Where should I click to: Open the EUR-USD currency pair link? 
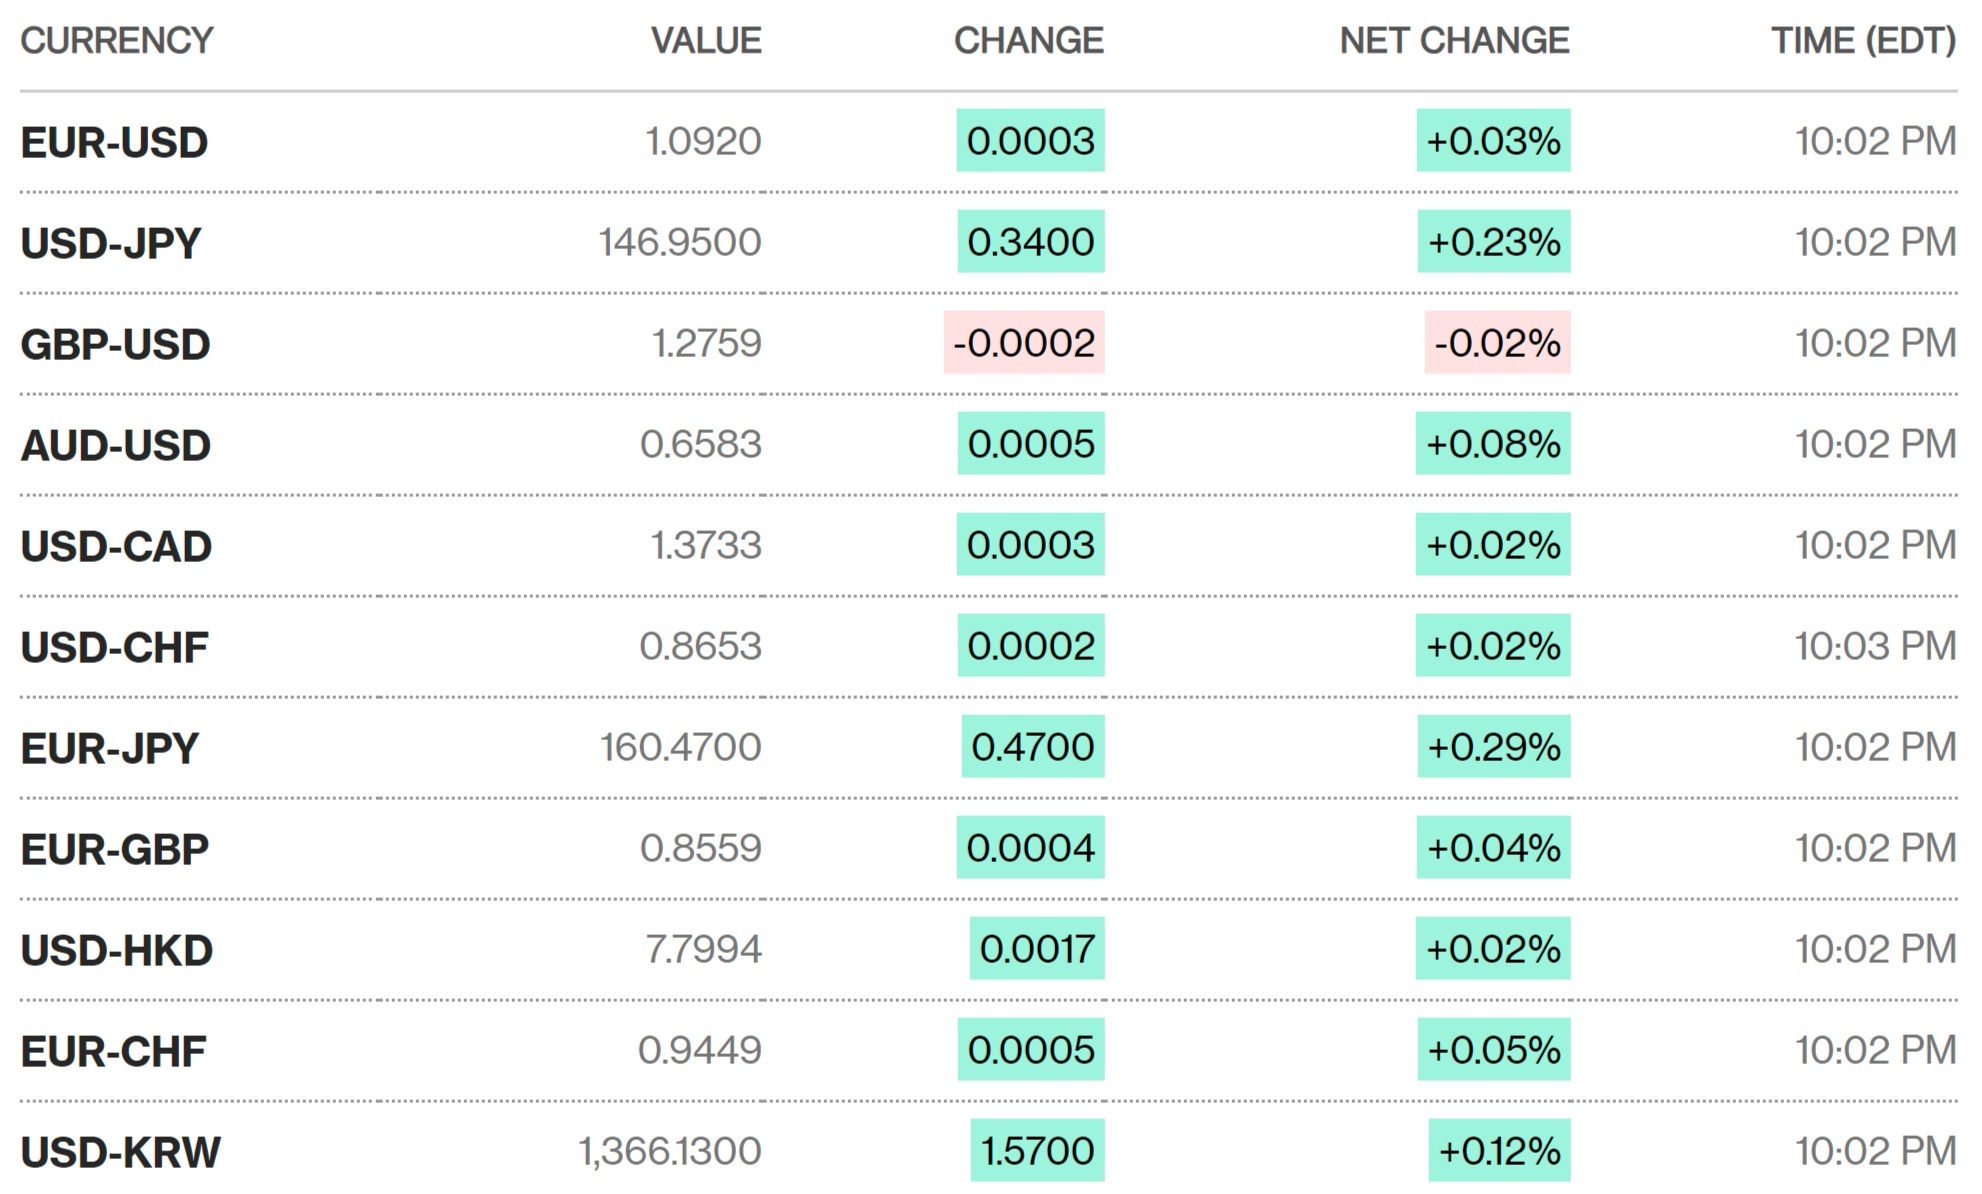click(114, 142)
